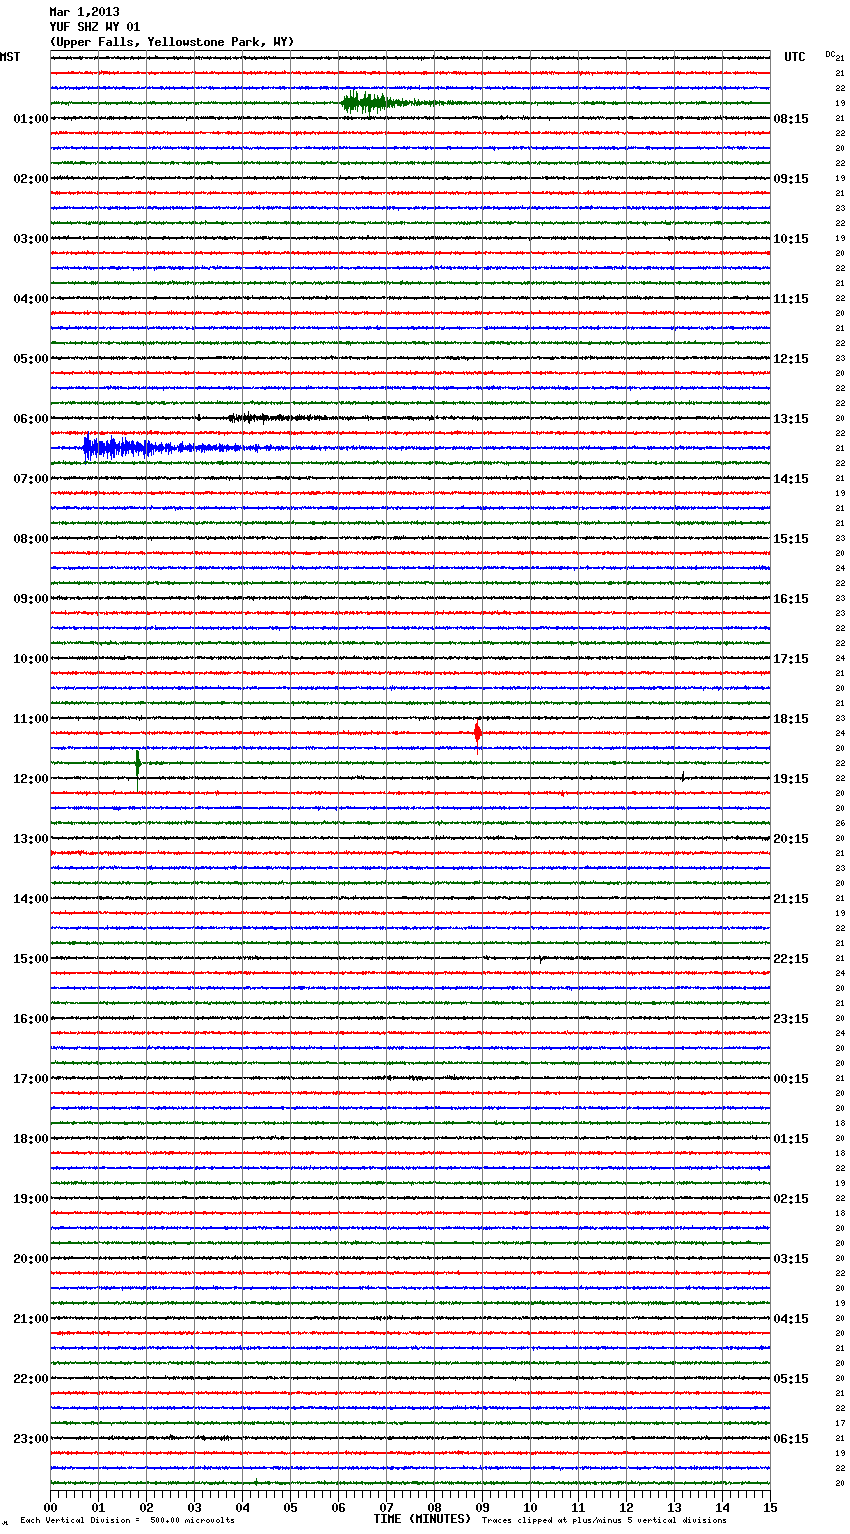Click the UTC timezone label

pyautogui.click(x=795, y=57)
